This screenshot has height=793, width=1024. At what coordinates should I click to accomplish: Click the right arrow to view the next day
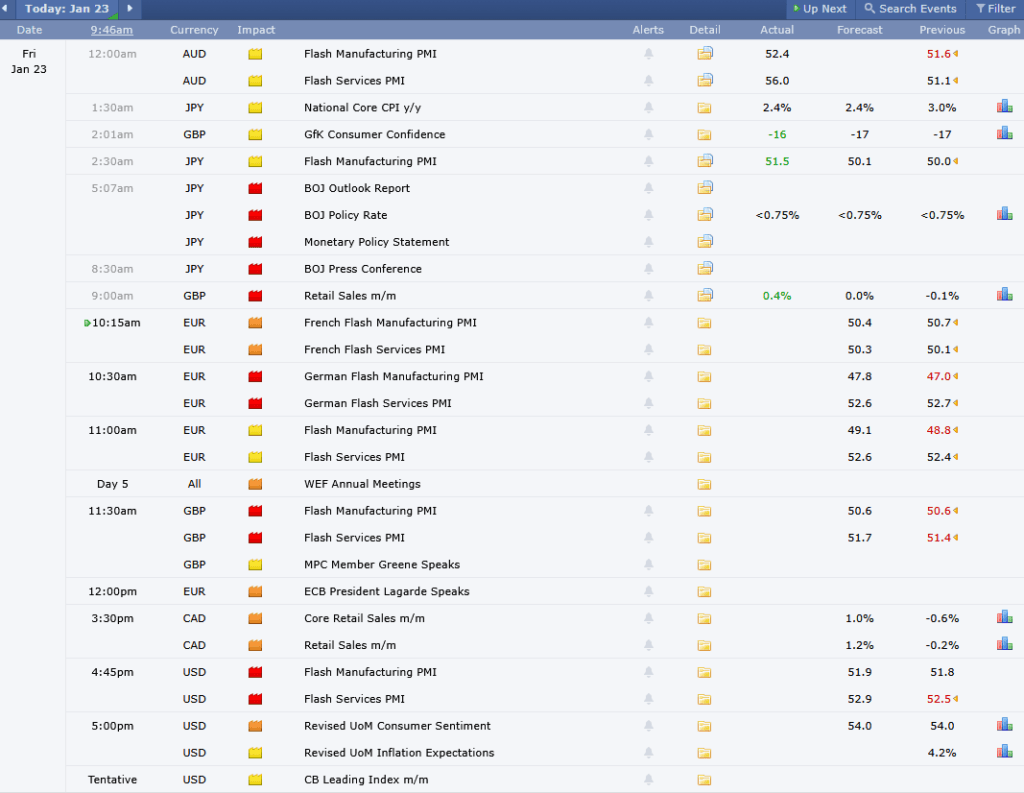[x=128, y=8]
